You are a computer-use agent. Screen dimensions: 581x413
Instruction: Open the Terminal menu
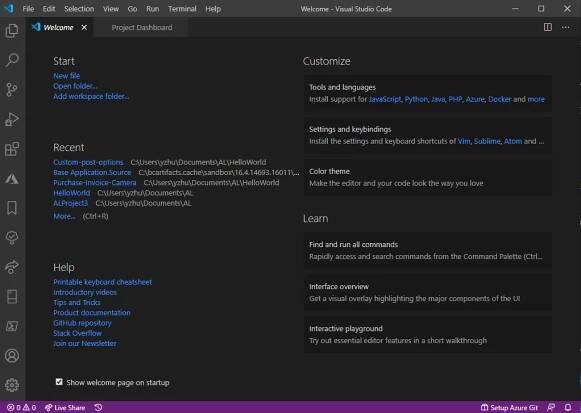pyautogui.click(x=182, y=9)
